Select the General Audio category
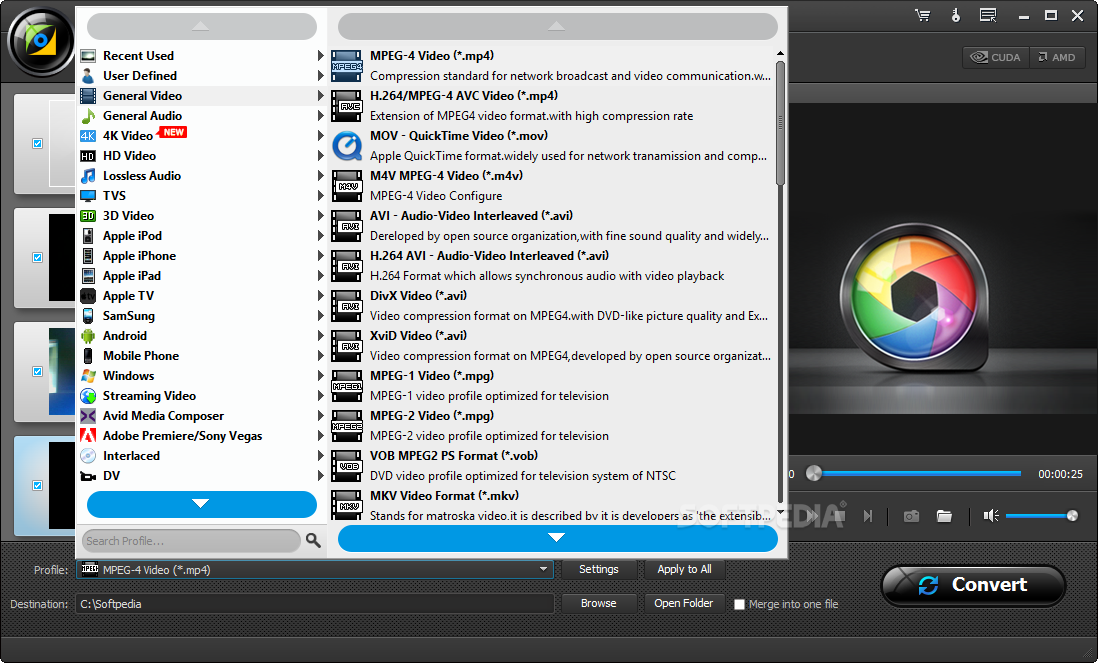The image size is (1098, 663). tap(201, 116)
